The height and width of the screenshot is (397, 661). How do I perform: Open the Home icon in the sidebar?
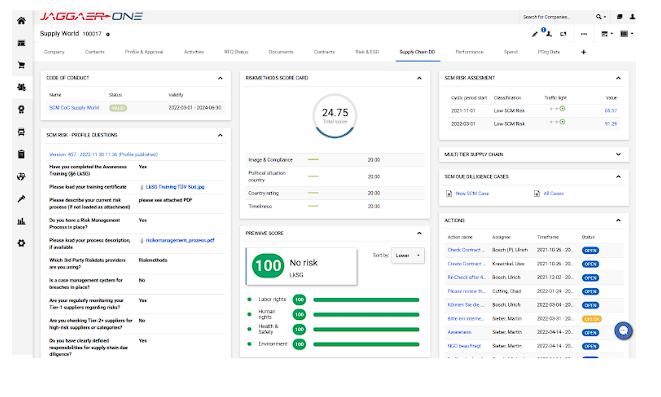pyautogui.click(x=21, y=21)
